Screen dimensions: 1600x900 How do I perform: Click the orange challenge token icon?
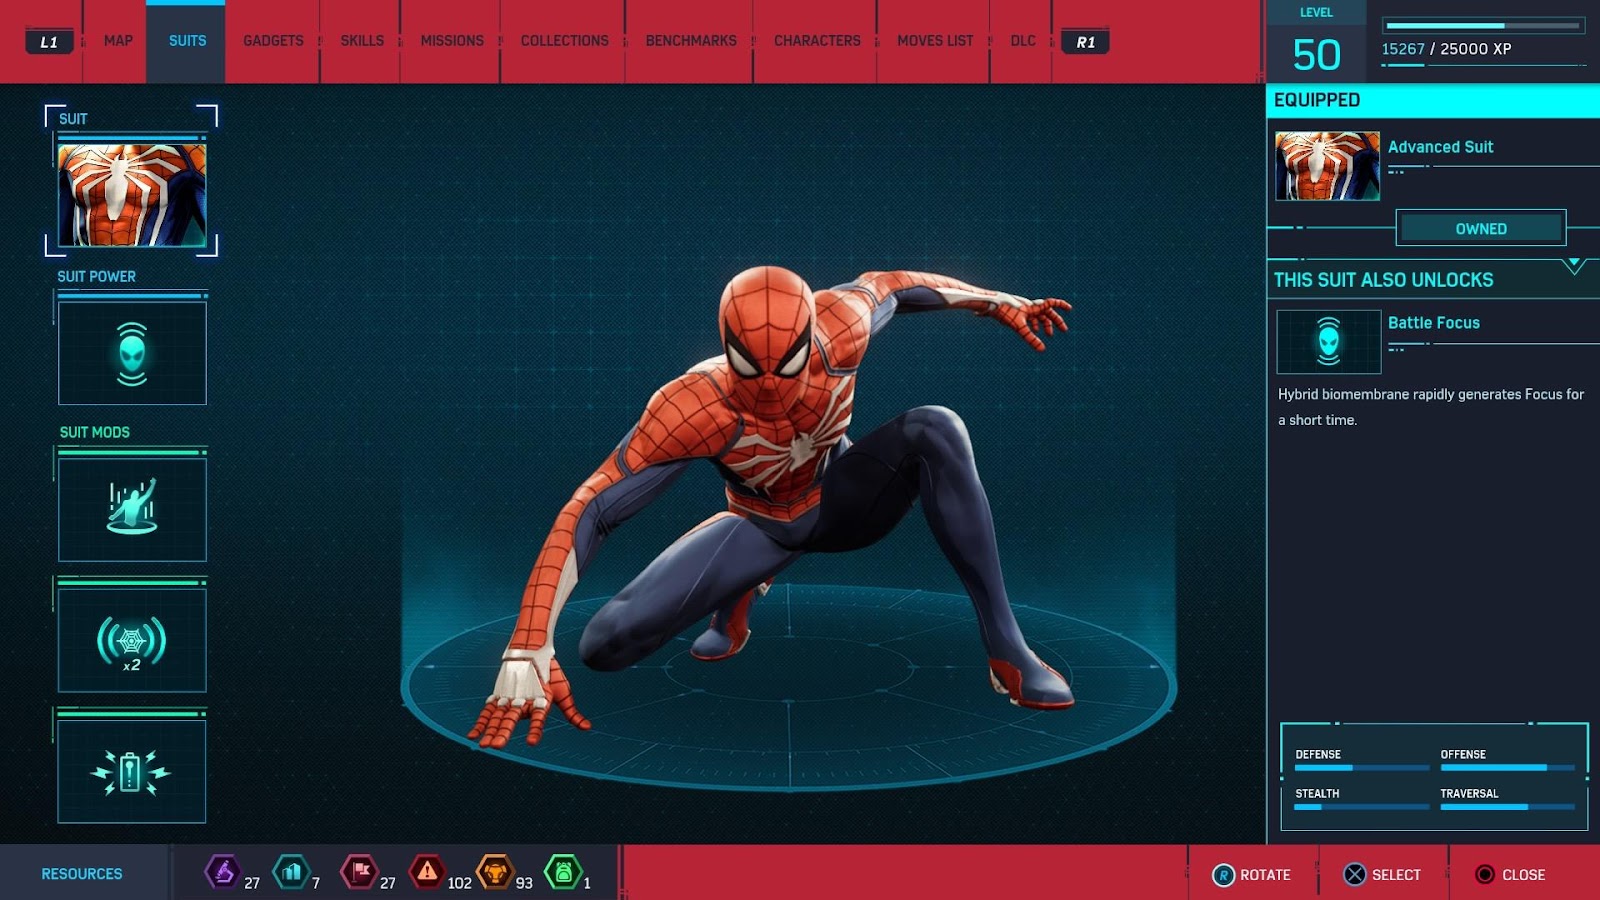[495, 872]
